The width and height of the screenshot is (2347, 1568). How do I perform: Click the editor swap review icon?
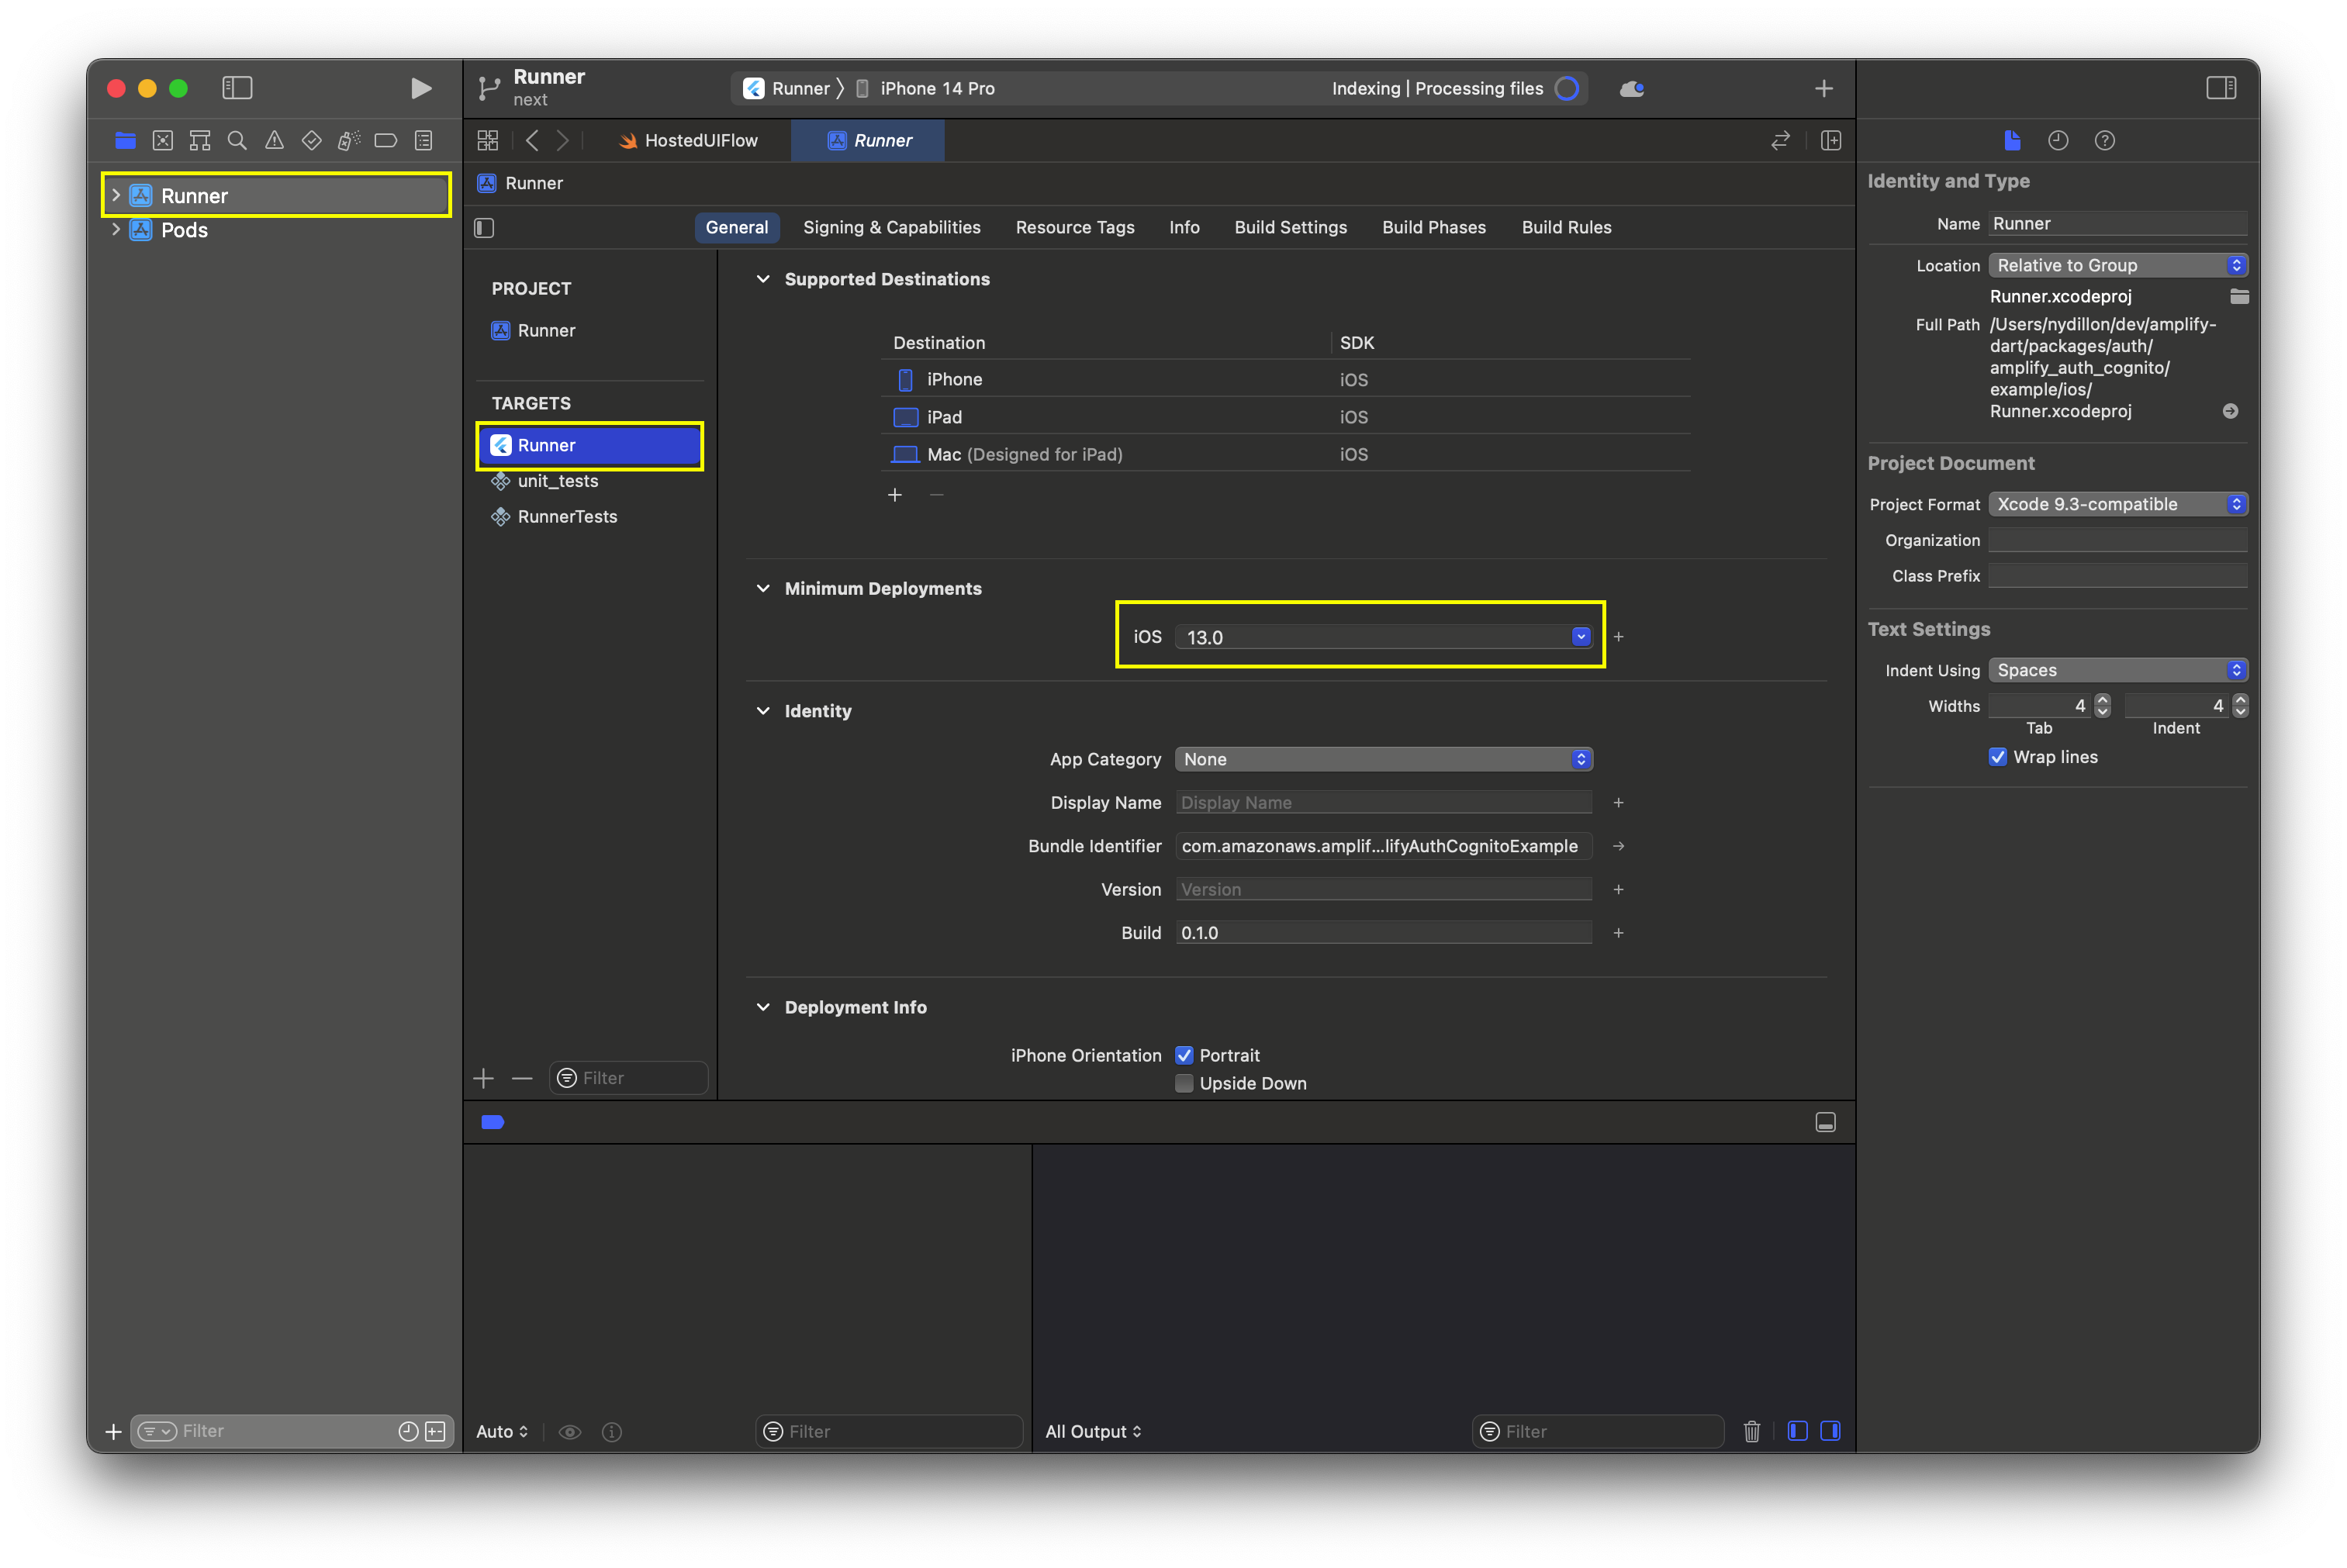(x=1781, y=141)
